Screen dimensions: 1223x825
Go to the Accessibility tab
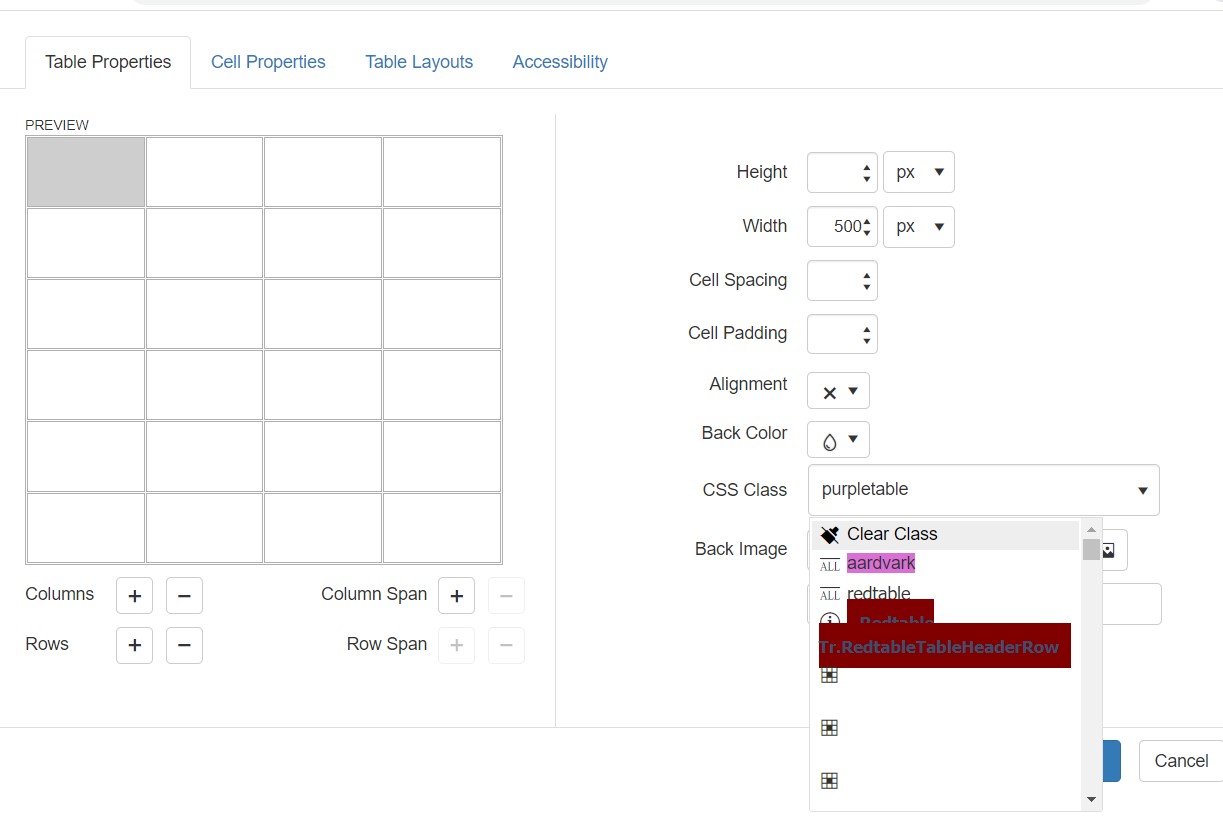click(560, 62)
